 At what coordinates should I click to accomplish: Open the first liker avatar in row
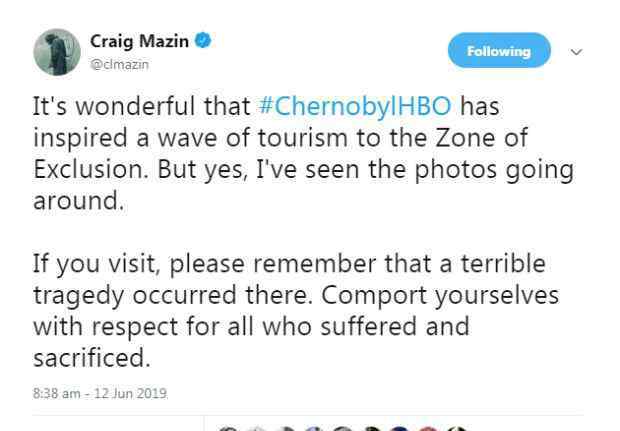click(x=228, y=429)
